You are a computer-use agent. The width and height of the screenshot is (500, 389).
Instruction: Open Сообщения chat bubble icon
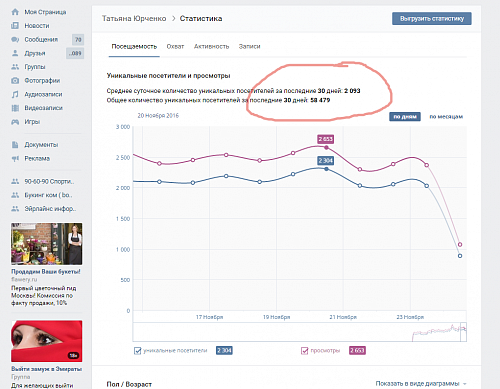click(15, 39)
